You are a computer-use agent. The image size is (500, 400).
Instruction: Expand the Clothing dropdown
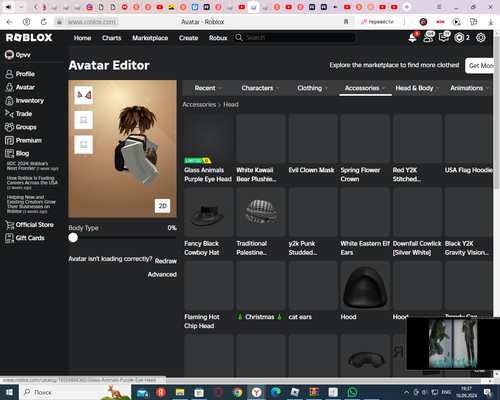click(x=313, y=88)
